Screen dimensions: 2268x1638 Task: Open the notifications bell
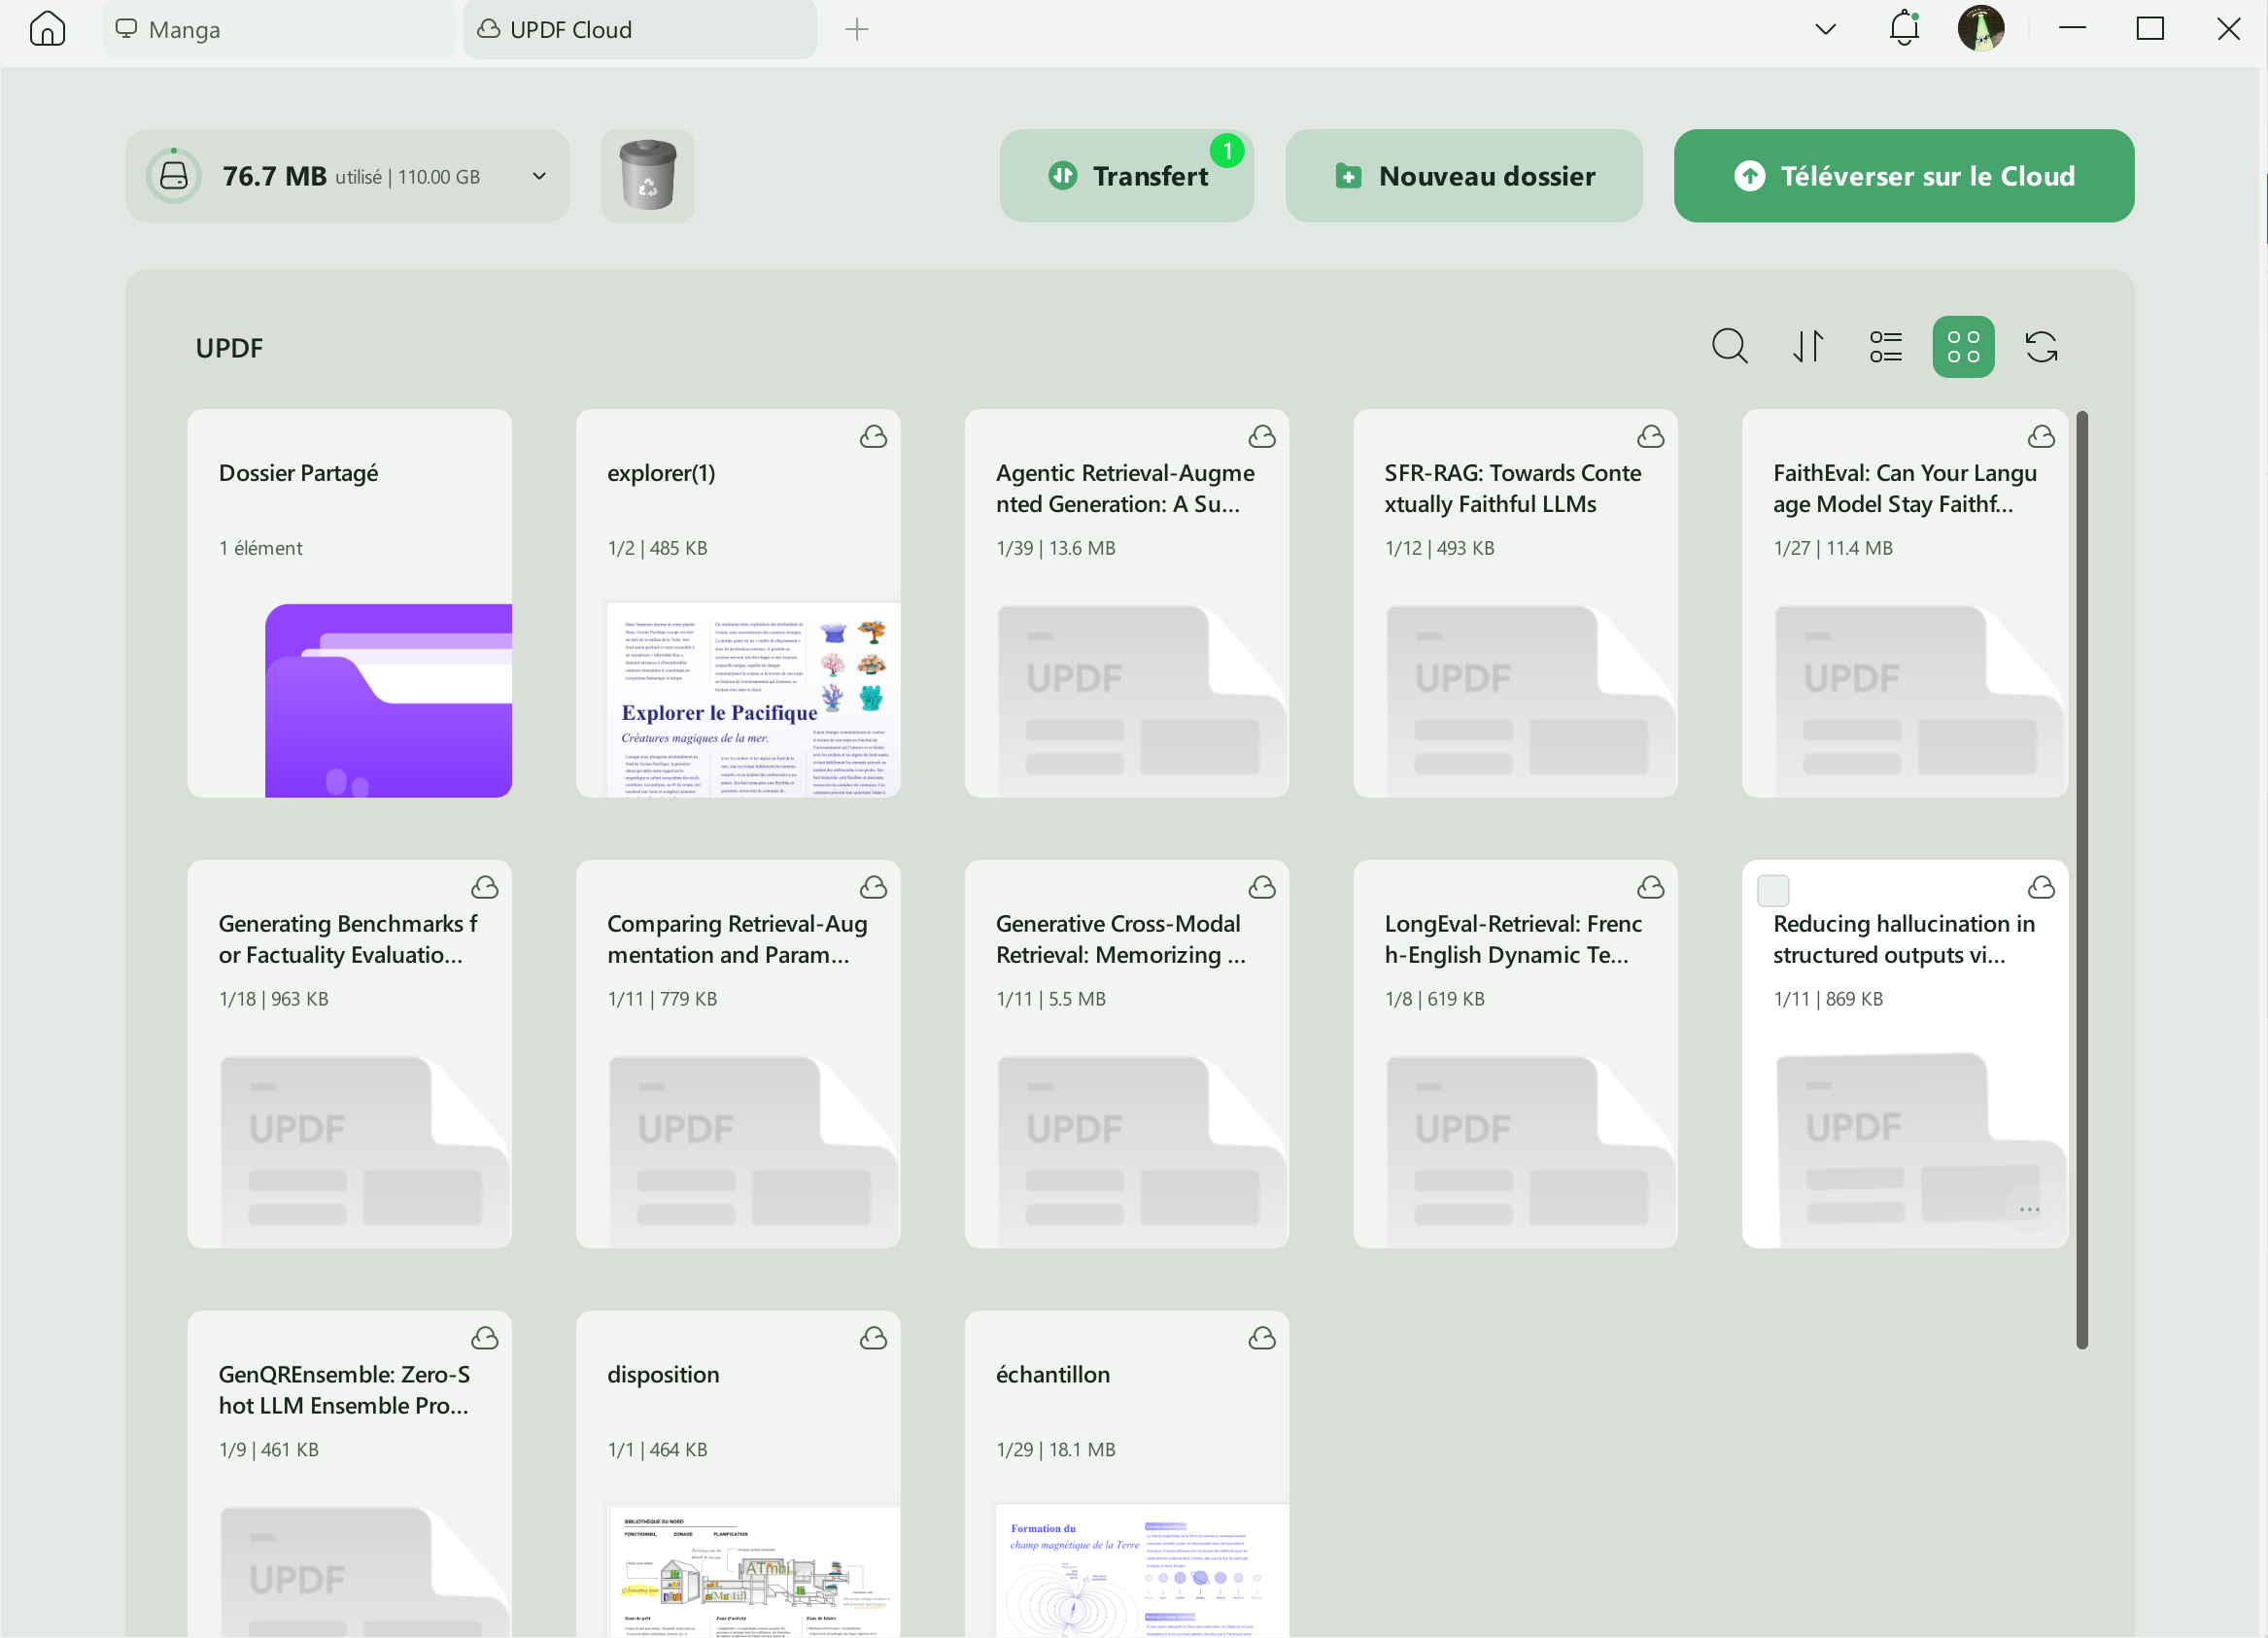1903,29
